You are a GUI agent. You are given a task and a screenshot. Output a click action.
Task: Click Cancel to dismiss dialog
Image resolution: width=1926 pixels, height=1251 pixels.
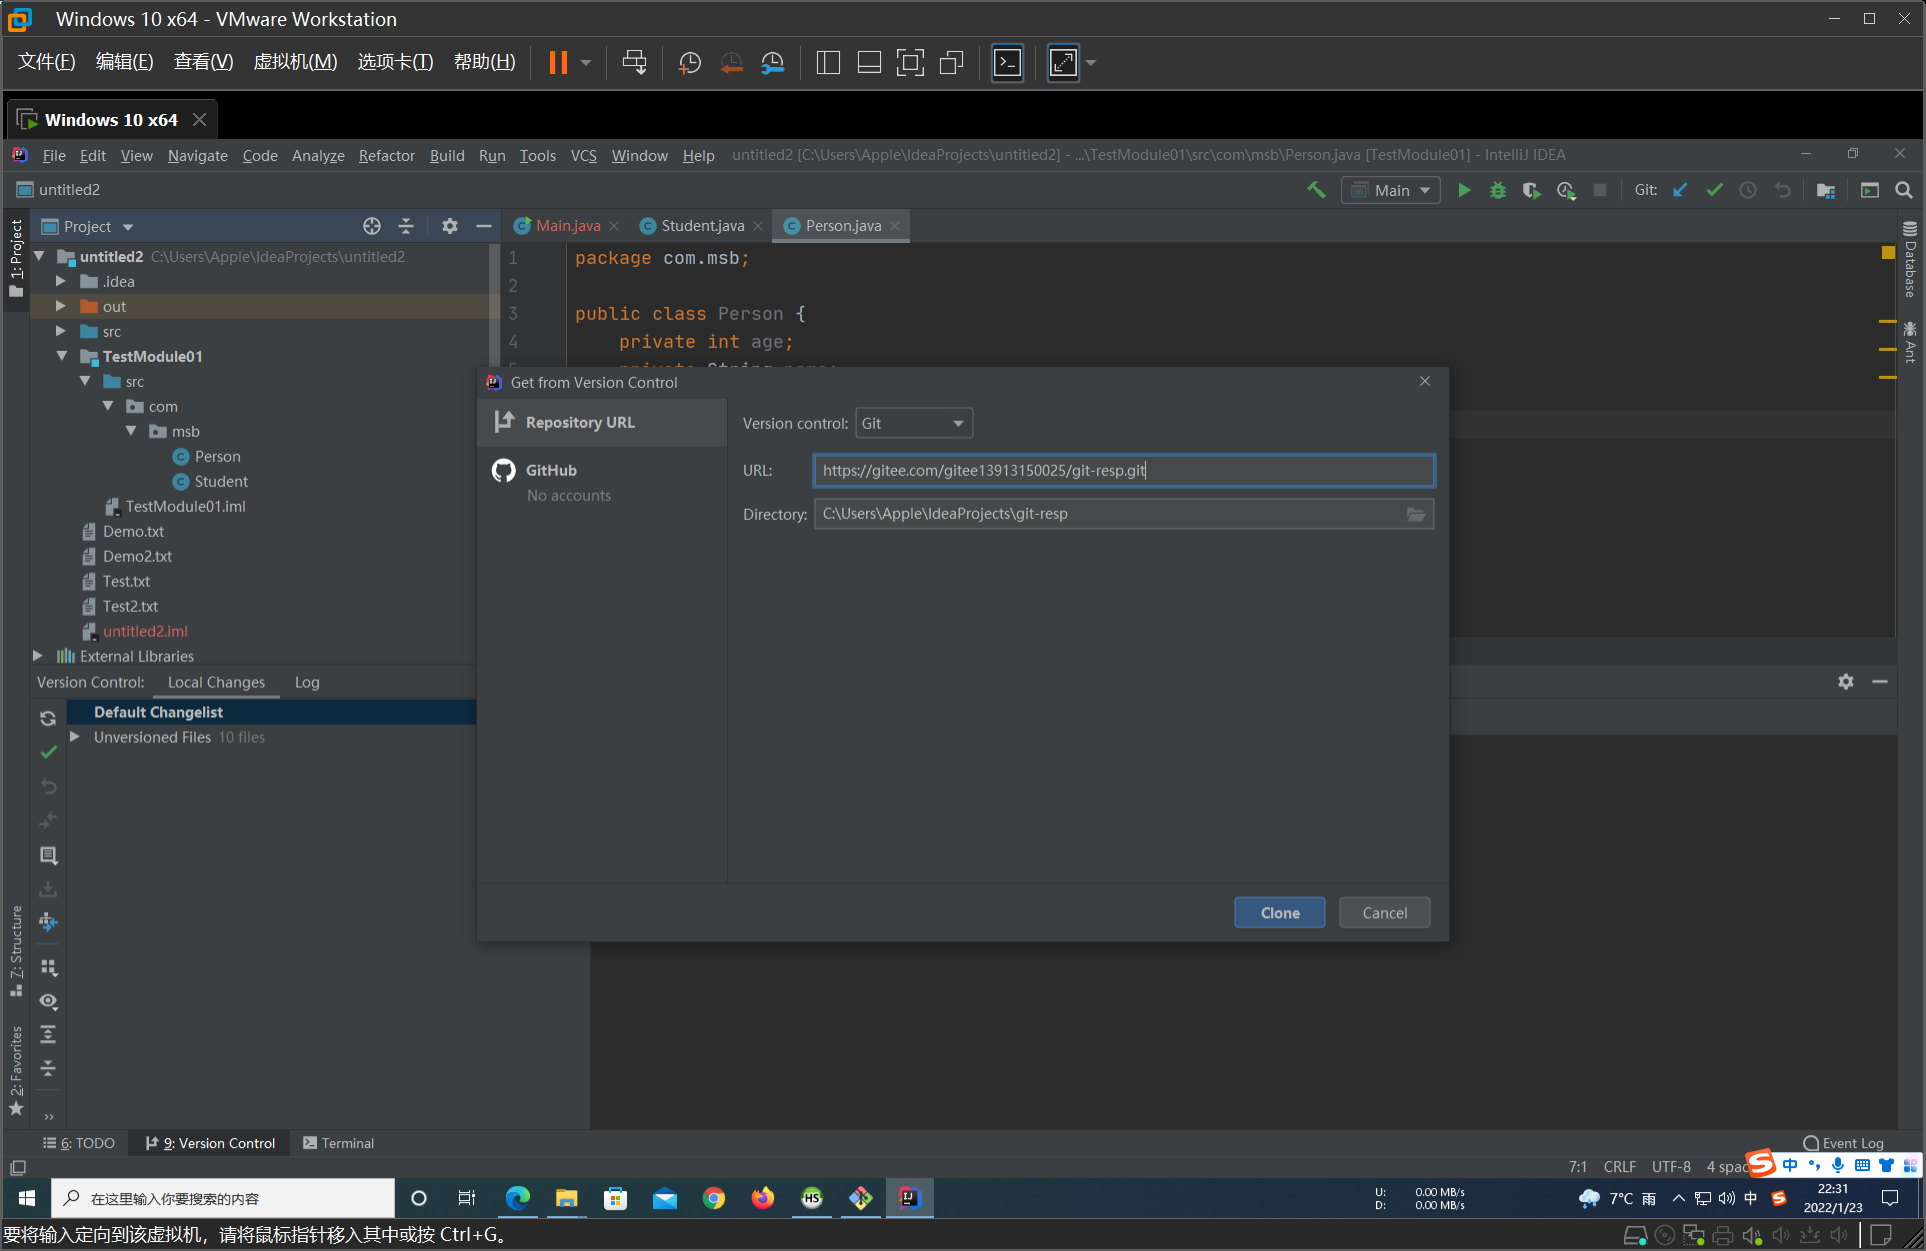click(x=1386, y=913)
